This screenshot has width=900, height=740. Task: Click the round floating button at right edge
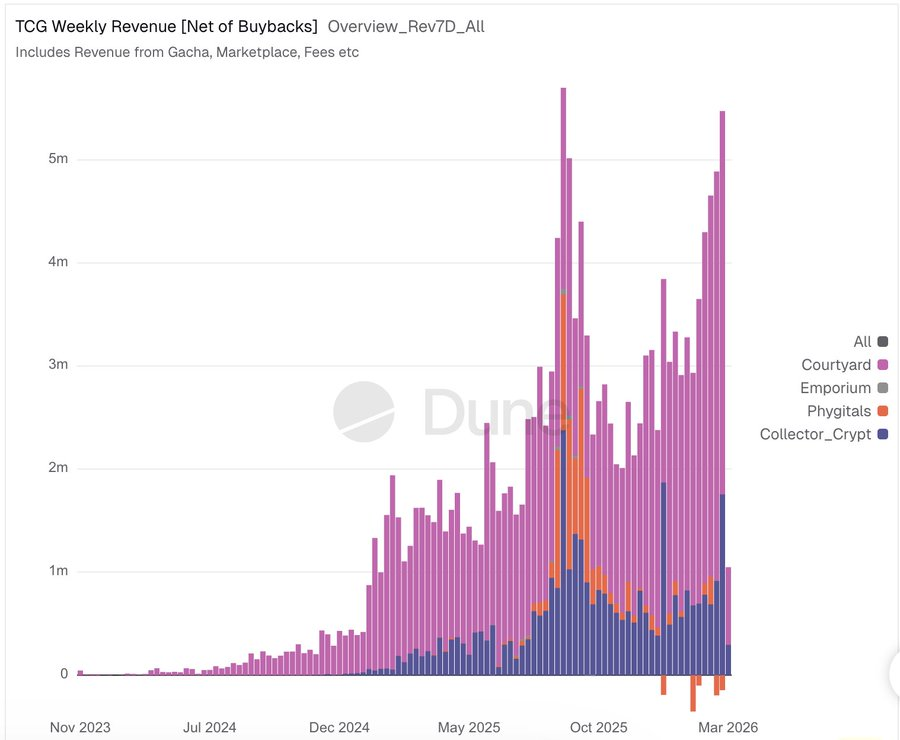pos(893,674)
